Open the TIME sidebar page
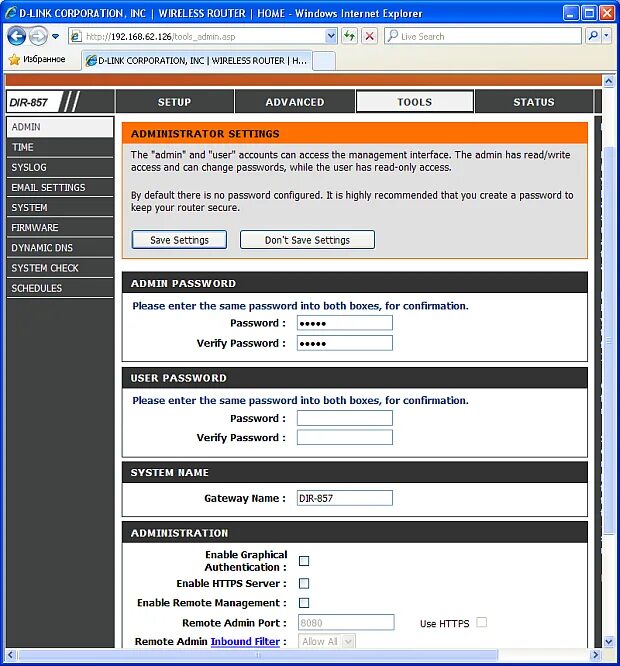 click(60, 147)
